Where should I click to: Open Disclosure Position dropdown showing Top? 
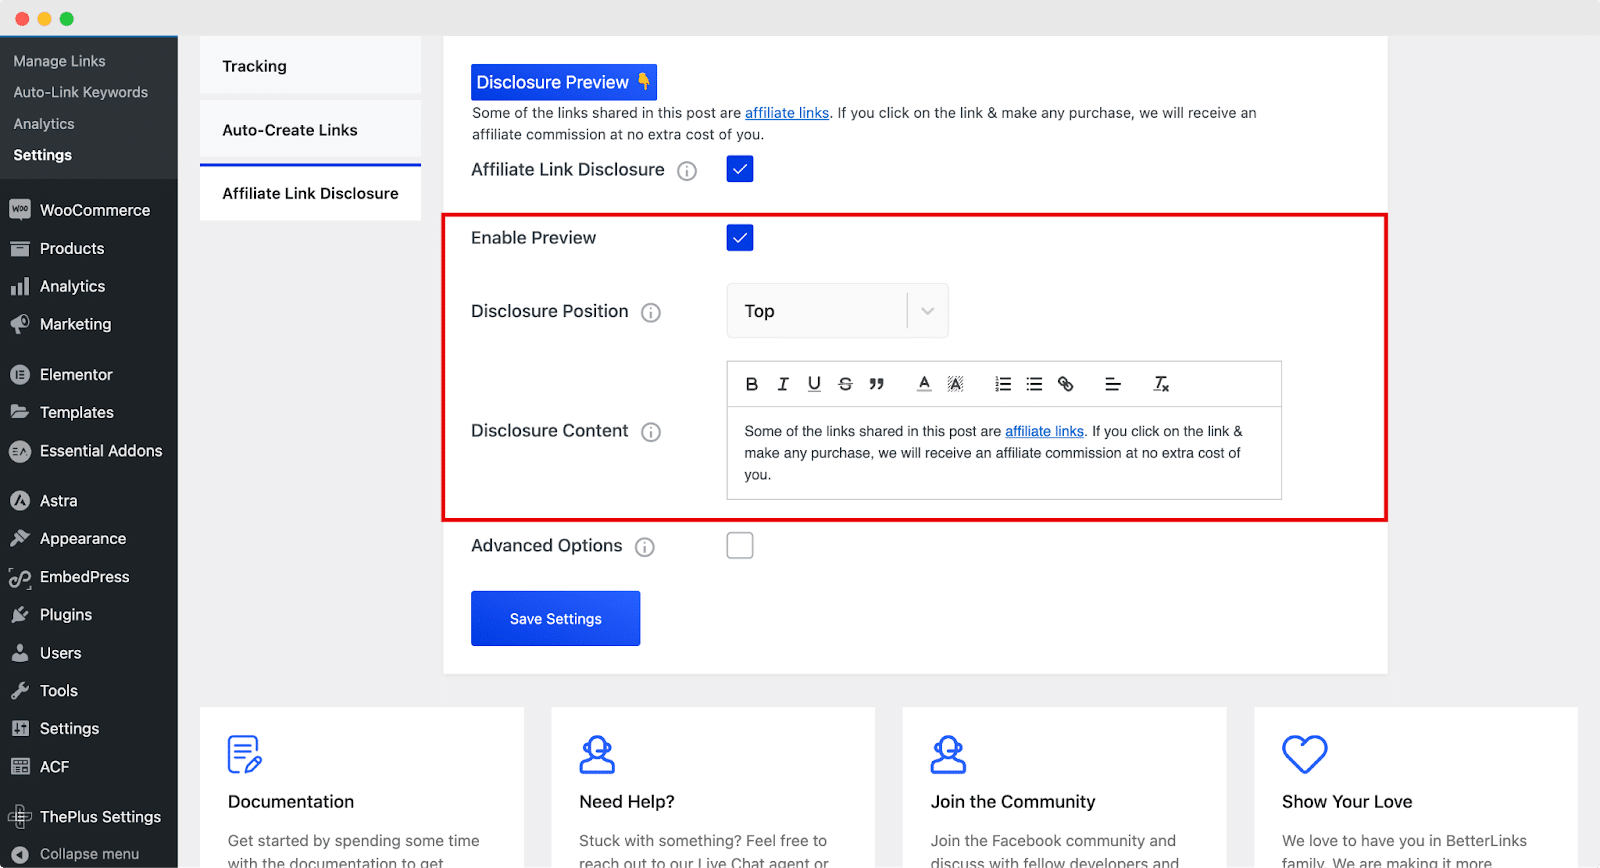tap(837, 311)
